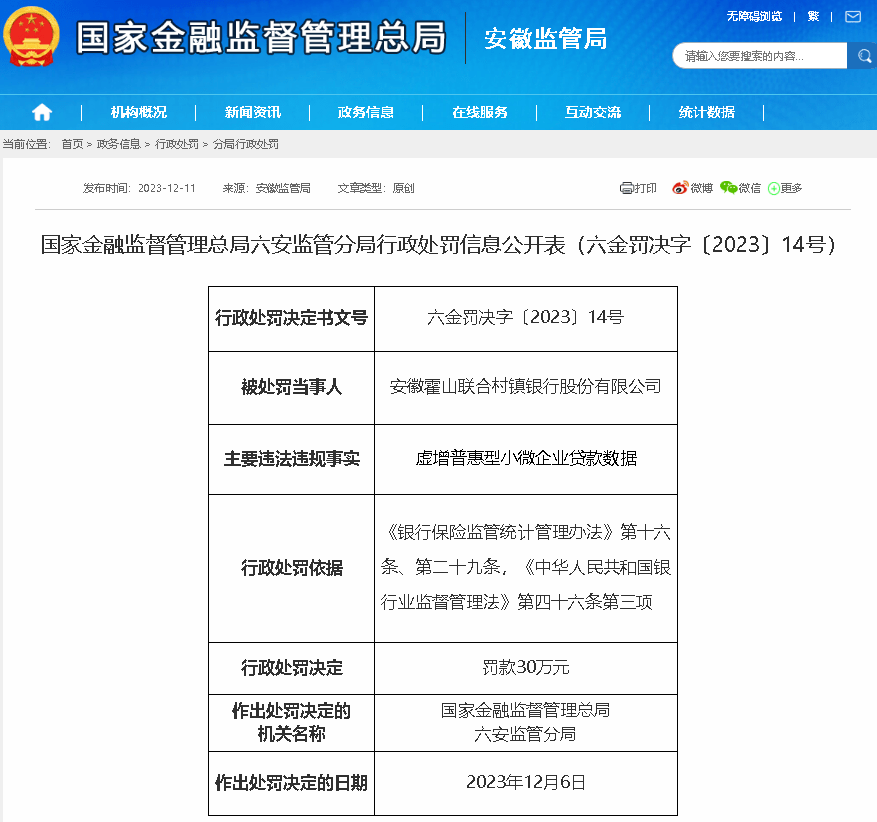Click the 主要违法违规事实 header cell
Image resolution: width=877 pixels, height=822 pixels.
[x=291, y=459]
